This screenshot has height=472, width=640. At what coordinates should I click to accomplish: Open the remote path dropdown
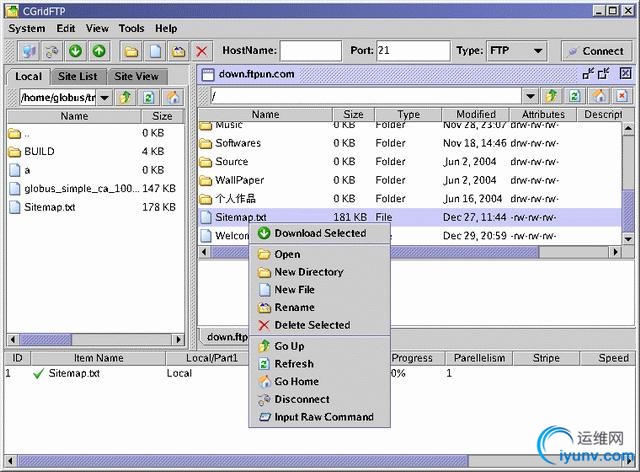pyautogui.click(x=530, y=96)
